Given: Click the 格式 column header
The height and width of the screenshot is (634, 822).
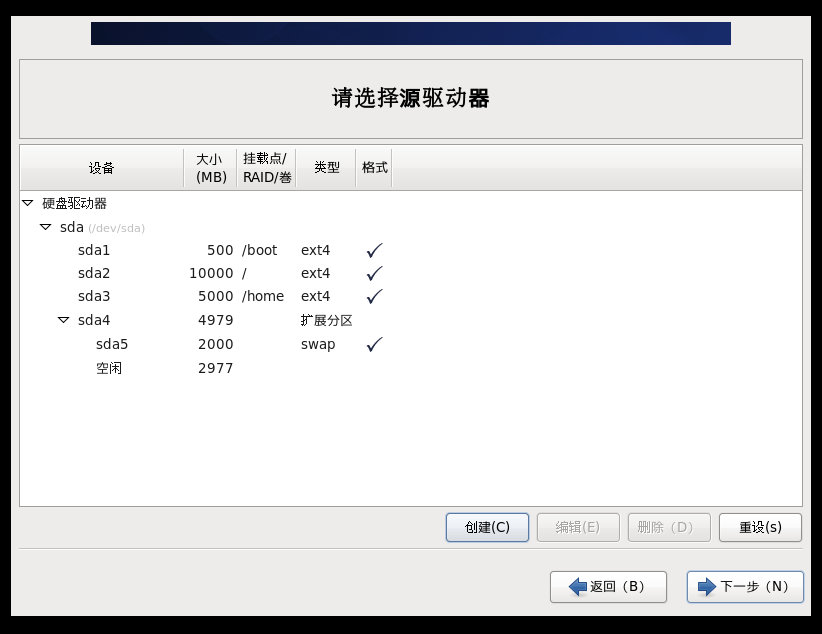Looking at the screenshot, I should (x=374, y=168).
